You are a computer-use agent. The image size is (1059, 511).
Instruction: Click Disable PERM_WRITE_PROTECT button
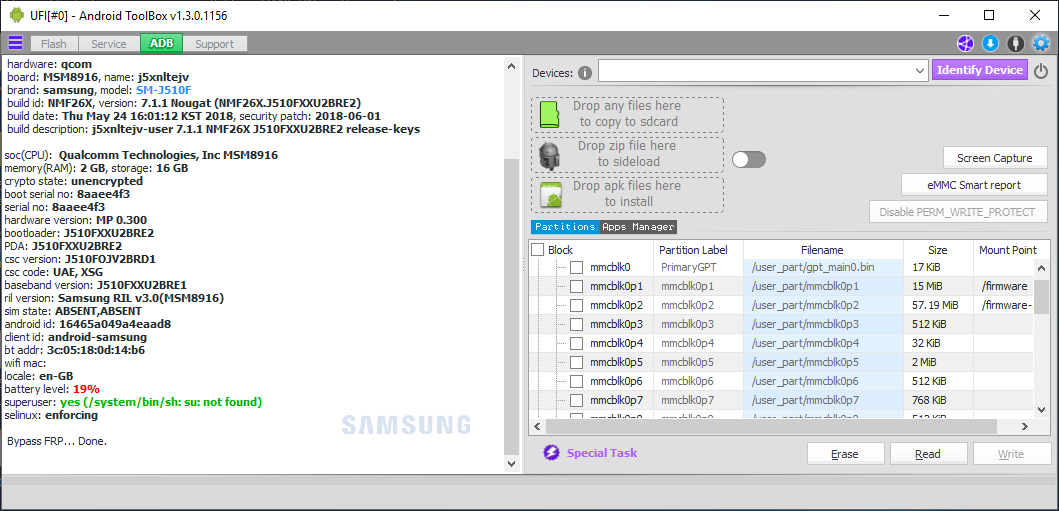click(x=958, y=212)
